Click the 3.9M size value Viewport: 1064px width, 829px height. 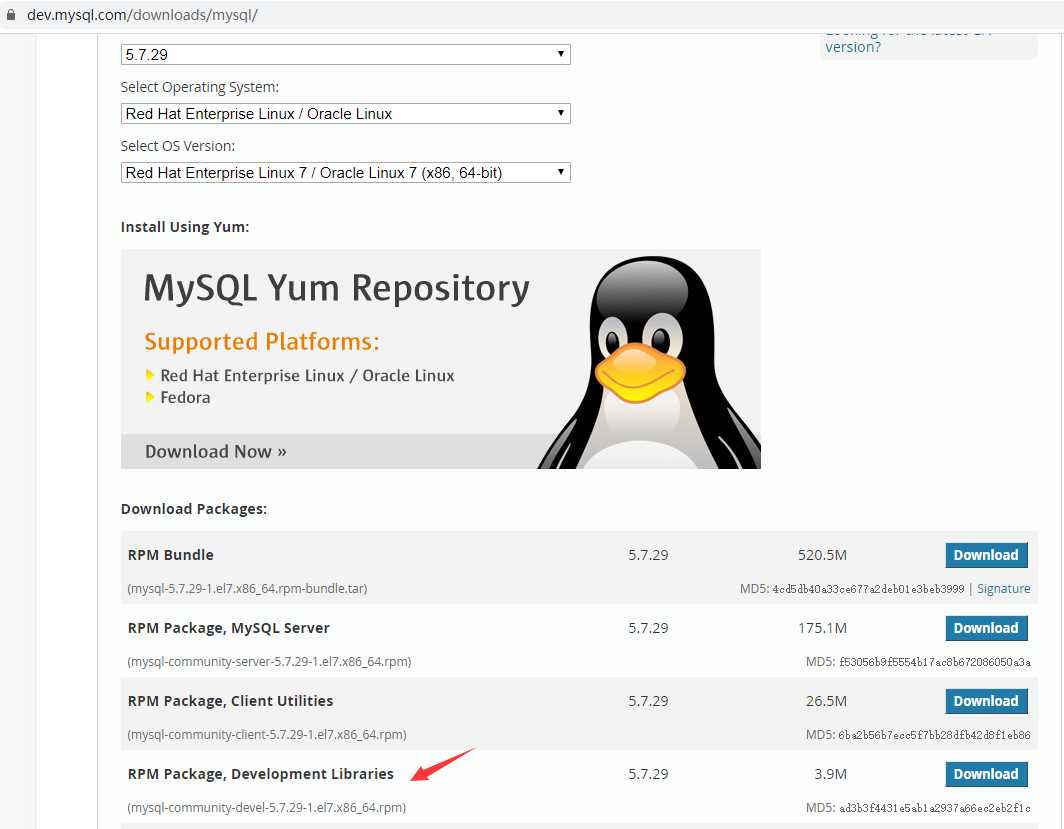[x=830, y=774]
